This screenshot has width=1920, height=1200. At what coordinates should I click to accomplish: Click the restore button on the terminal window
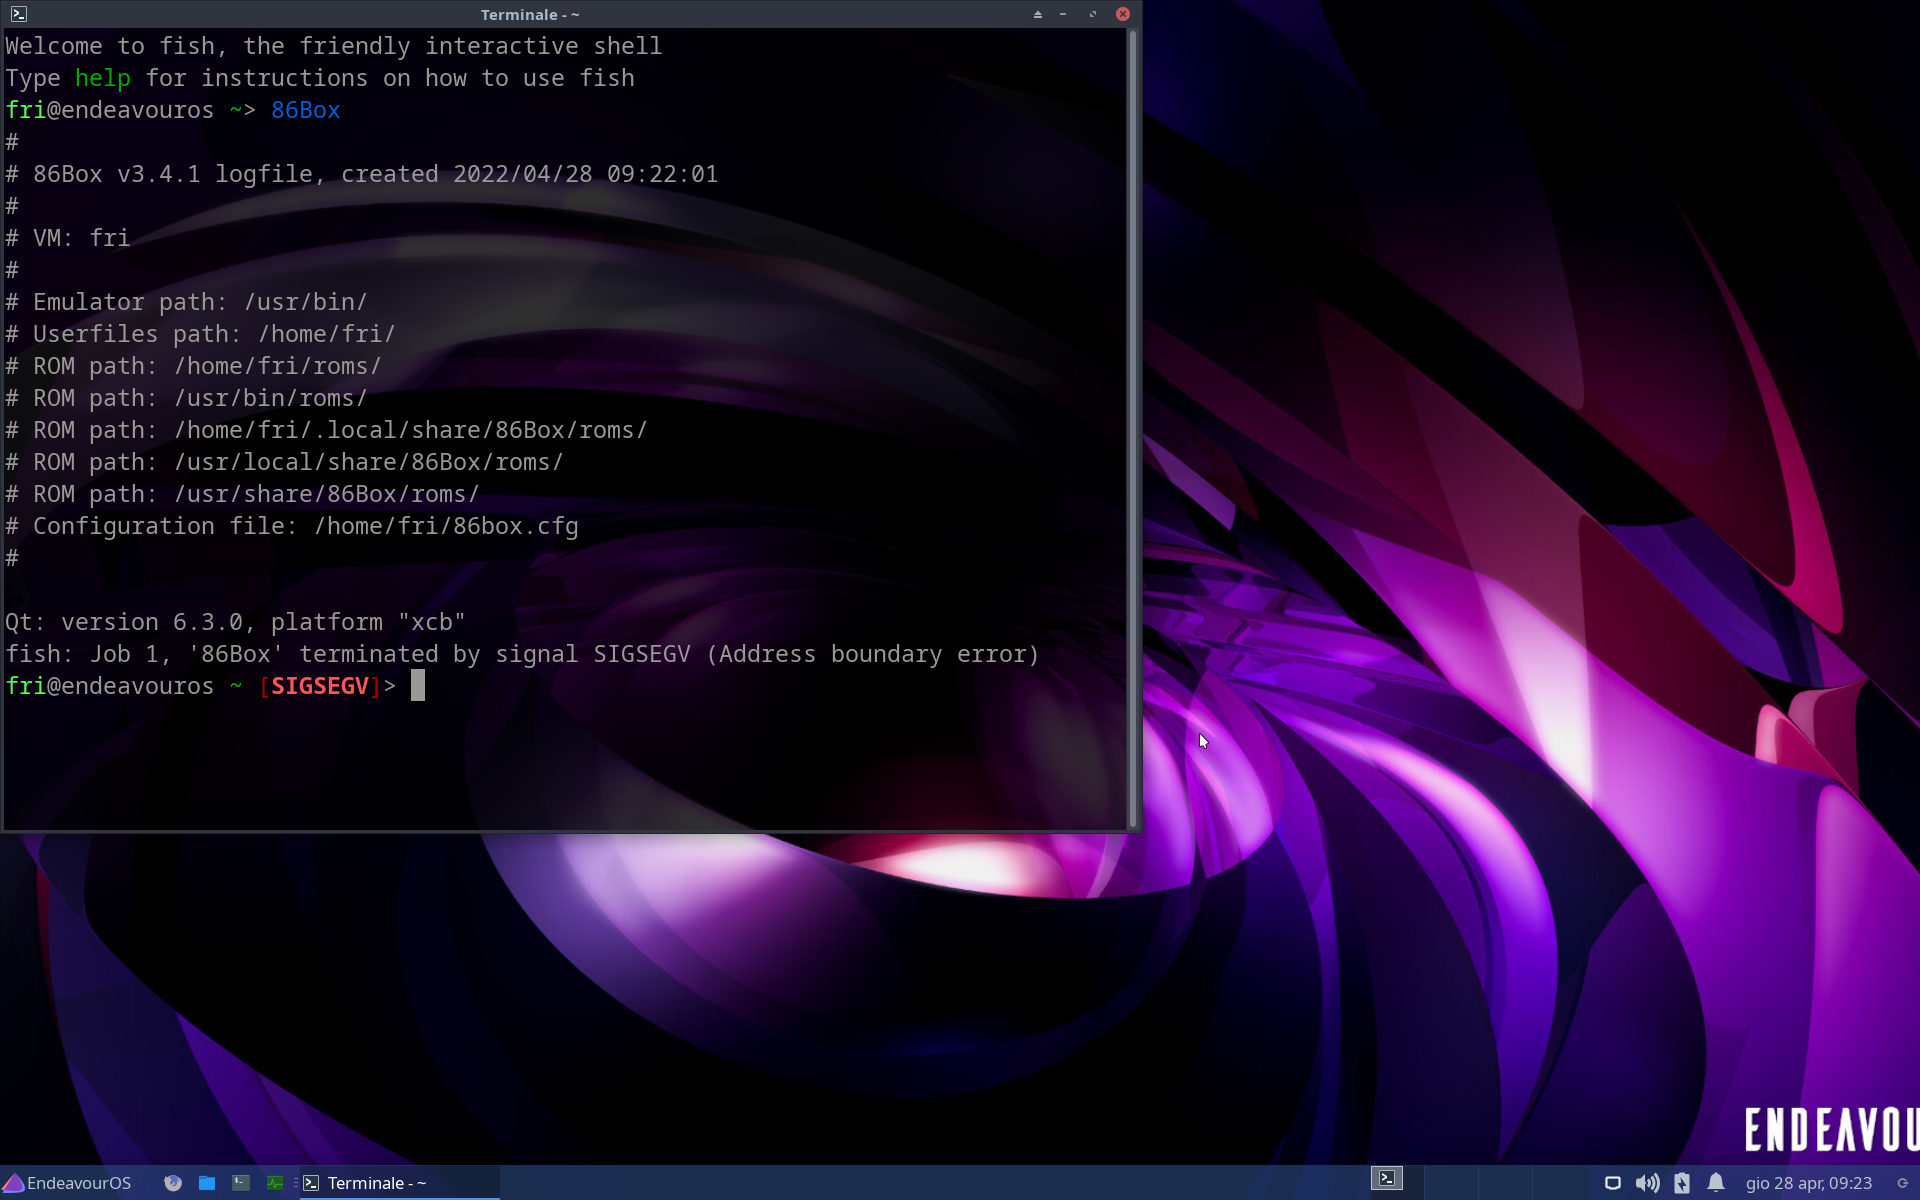click(x=1091, y=15)
